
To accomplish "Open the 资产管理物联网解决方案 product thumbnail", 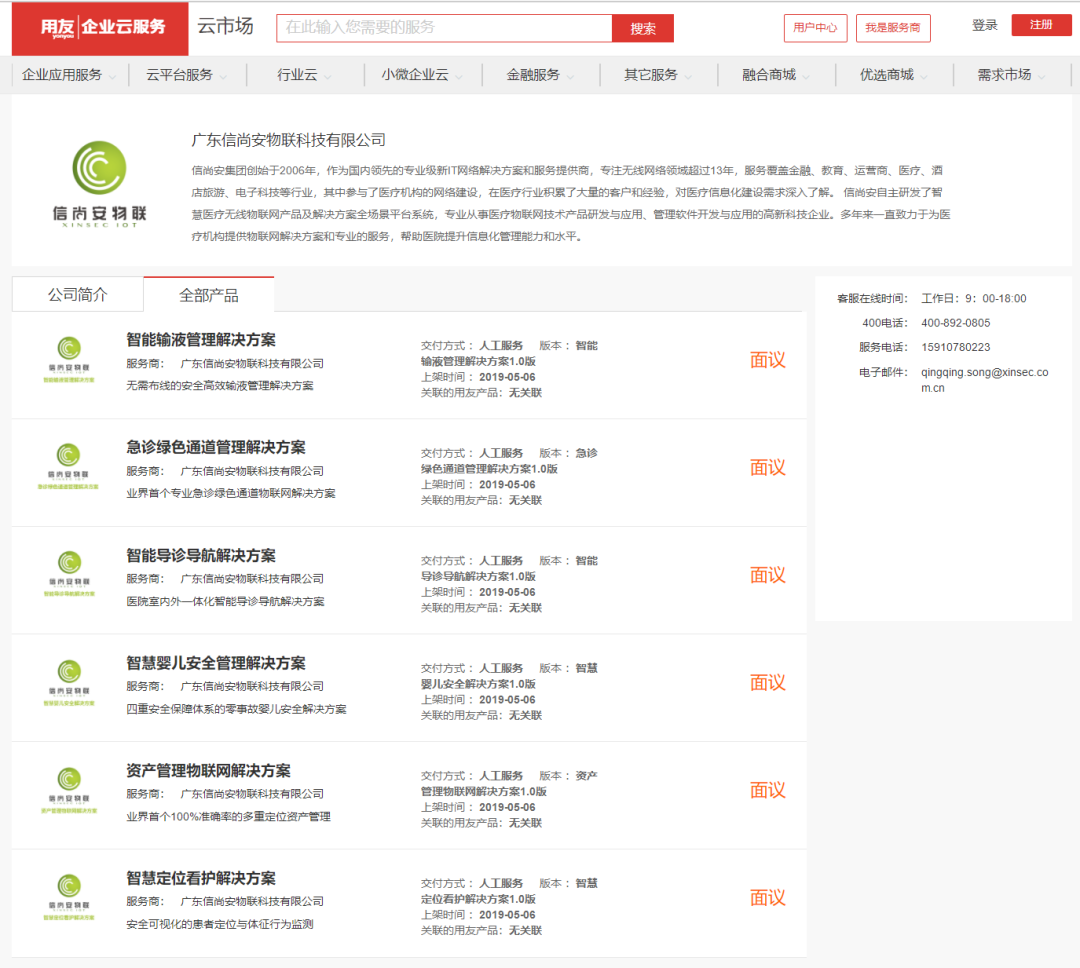I will pos(69,790).
